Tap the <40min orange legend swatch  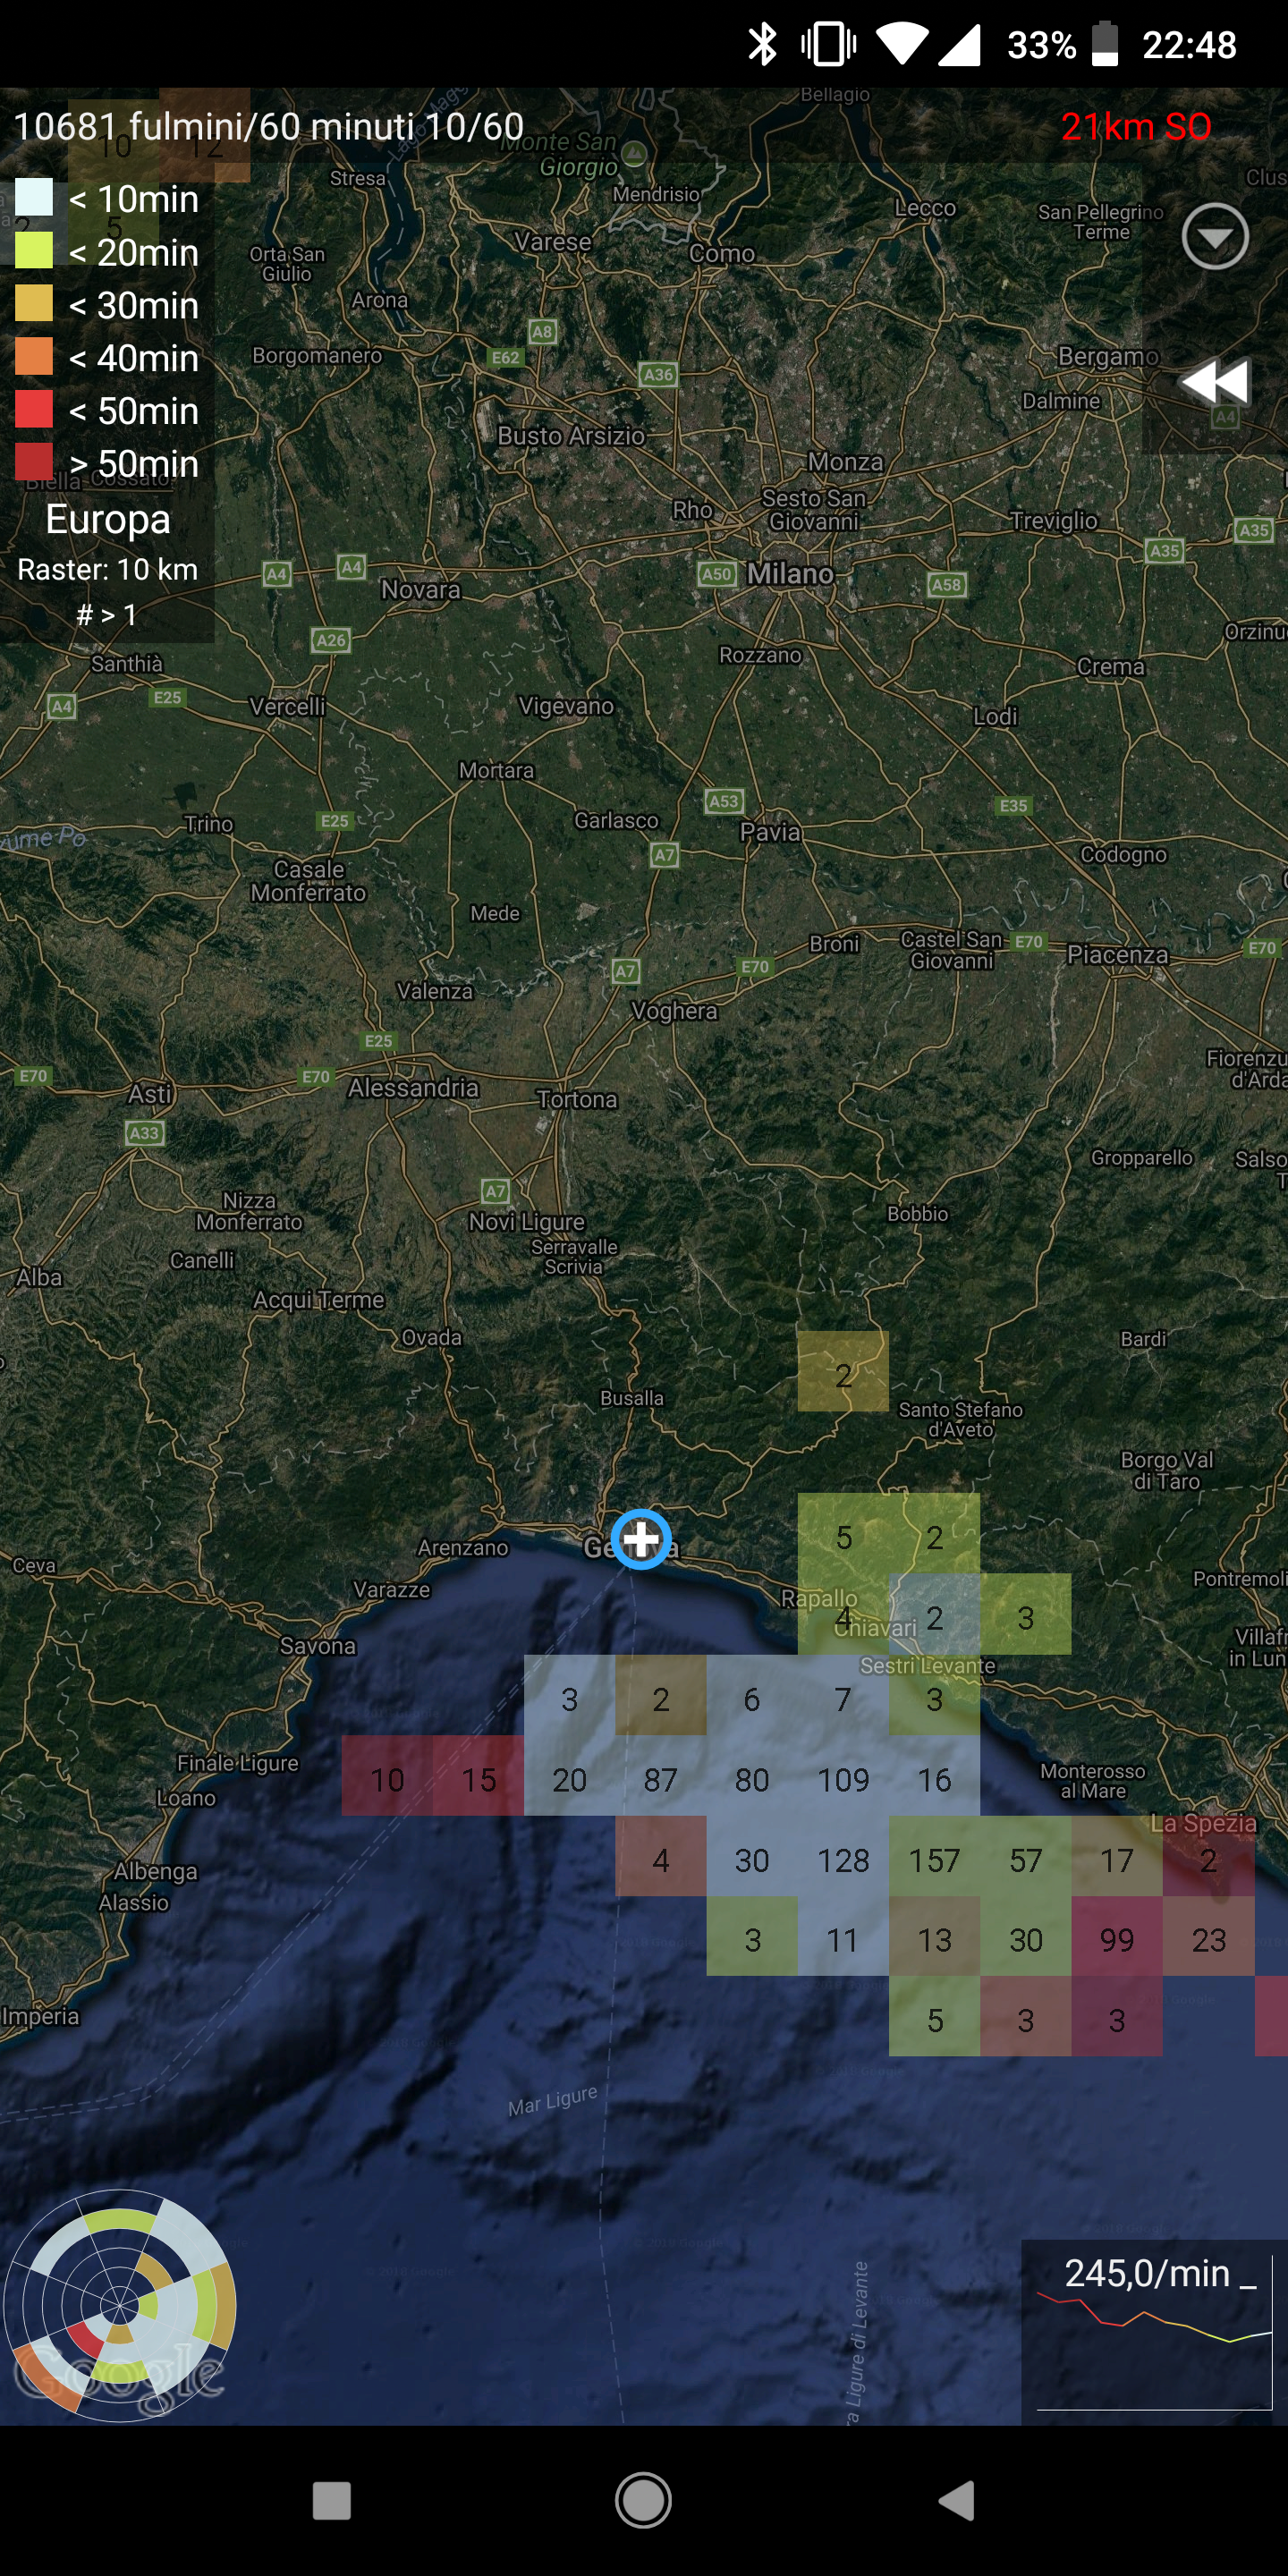tap(33, 356)
